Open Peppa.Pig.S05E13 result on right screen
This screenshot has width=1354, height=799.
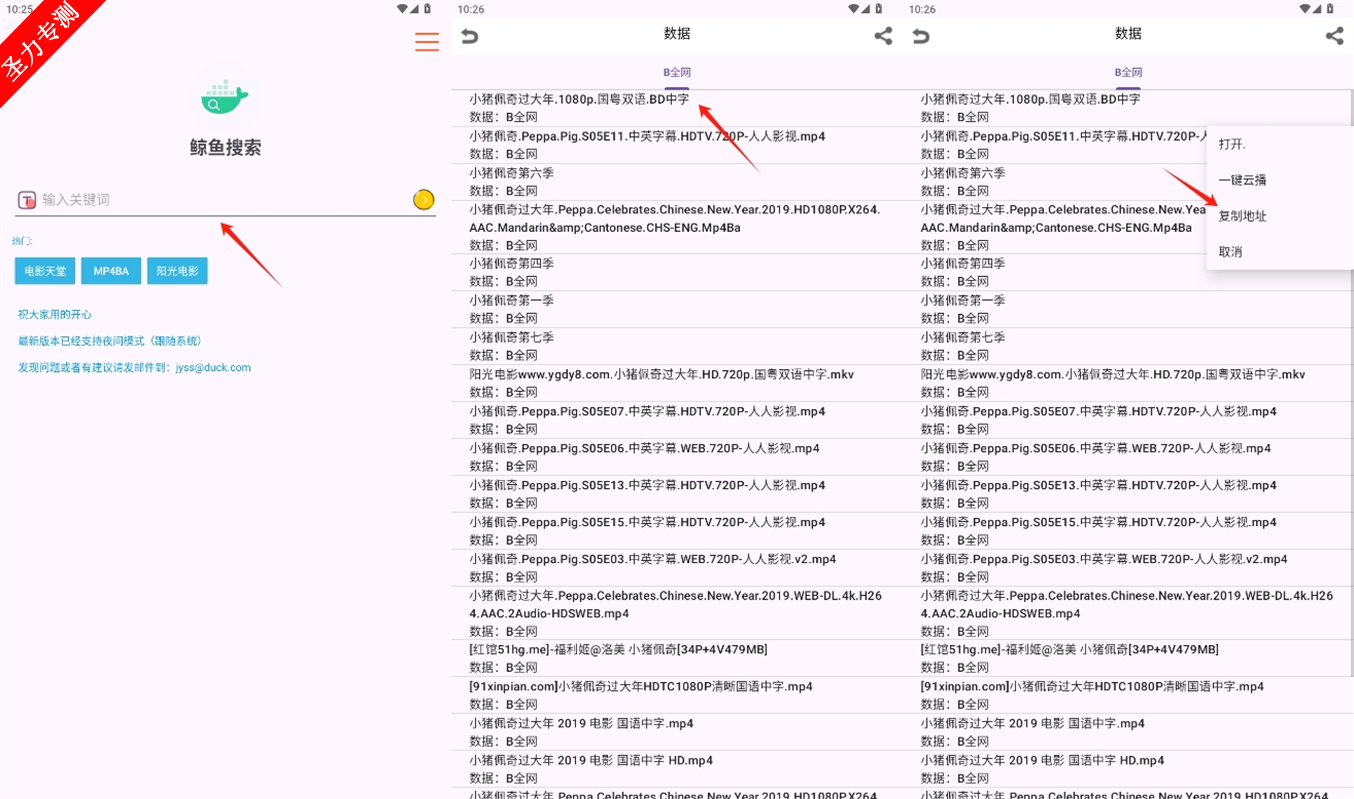[x=1128, y=494]
